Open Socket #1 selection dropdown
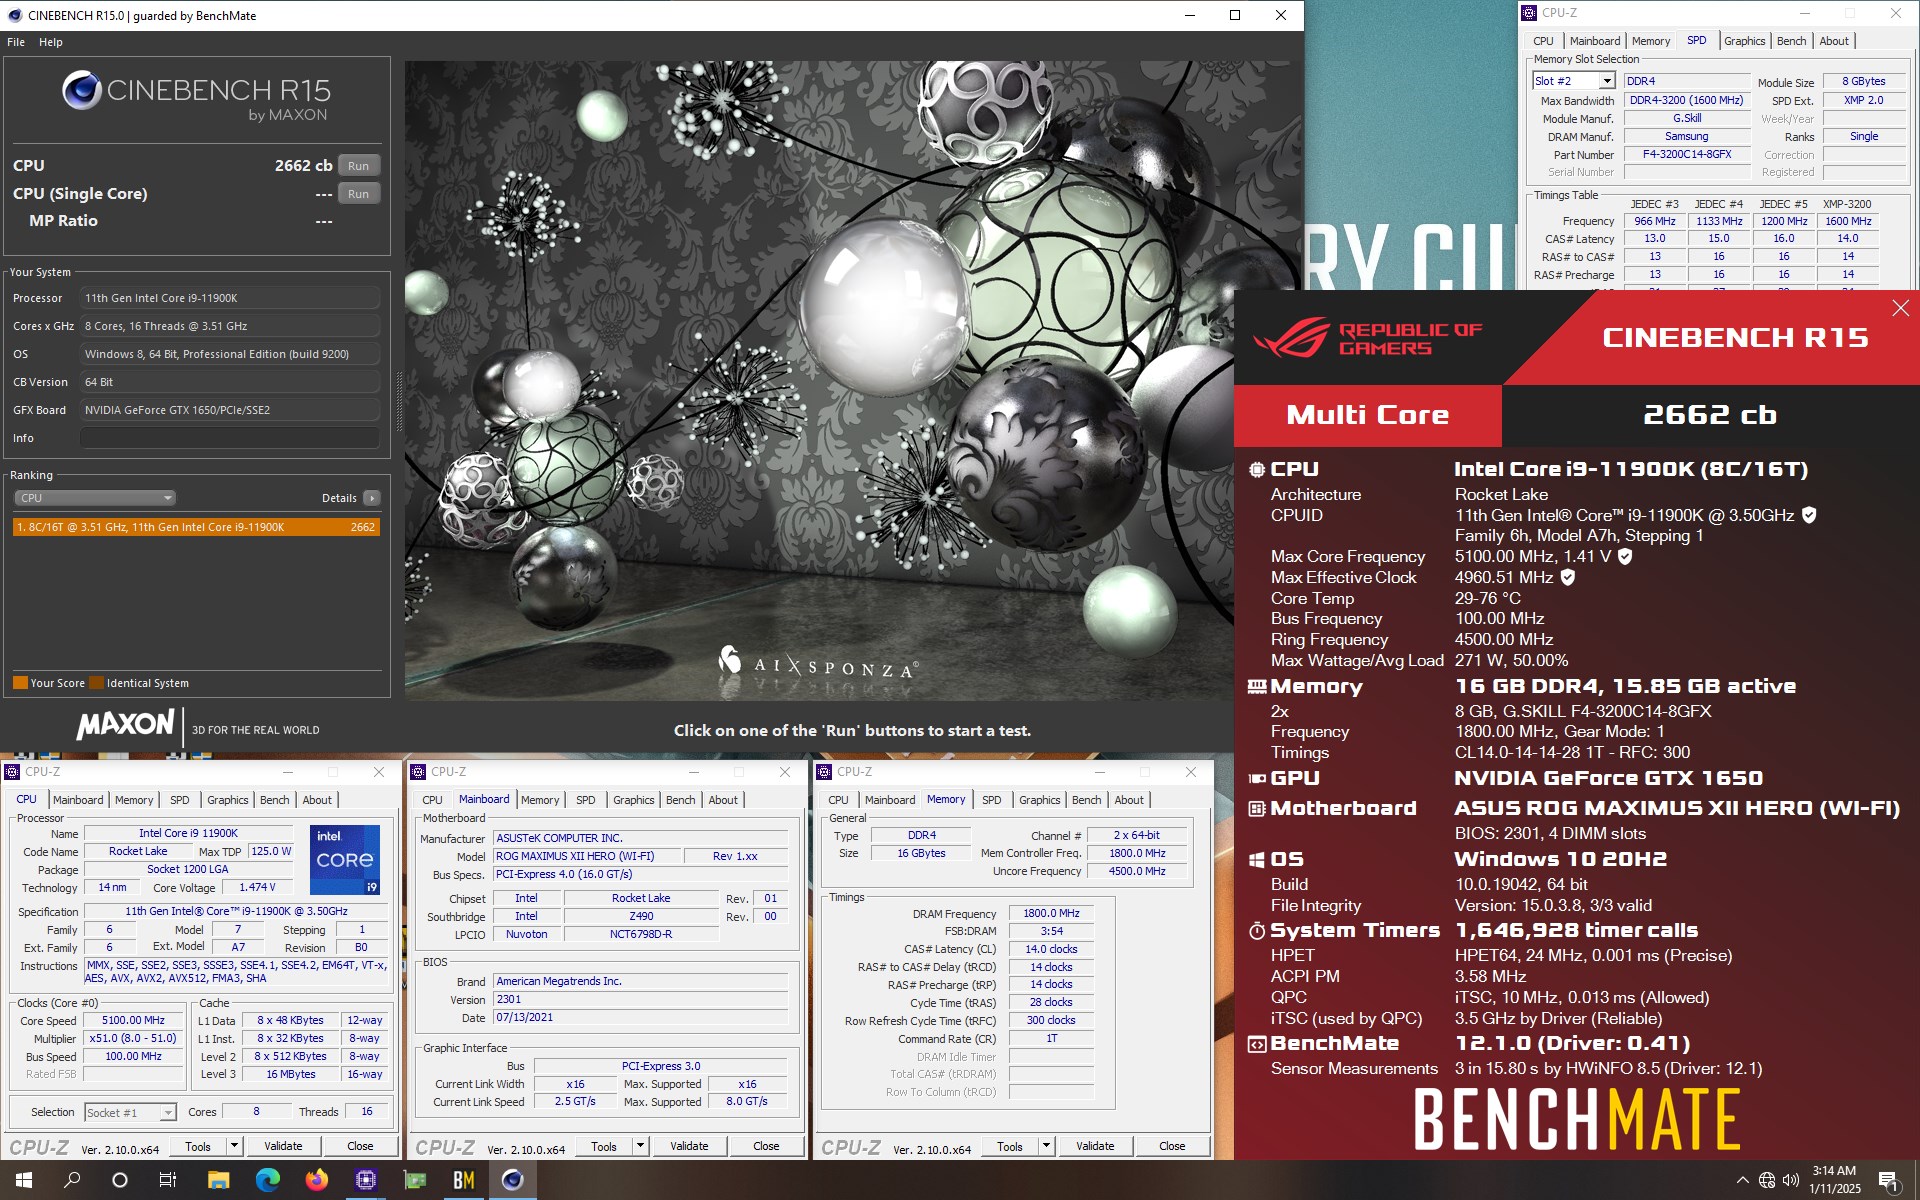The height and width of the screenshot is (1200, 1920). (130, 1112)
